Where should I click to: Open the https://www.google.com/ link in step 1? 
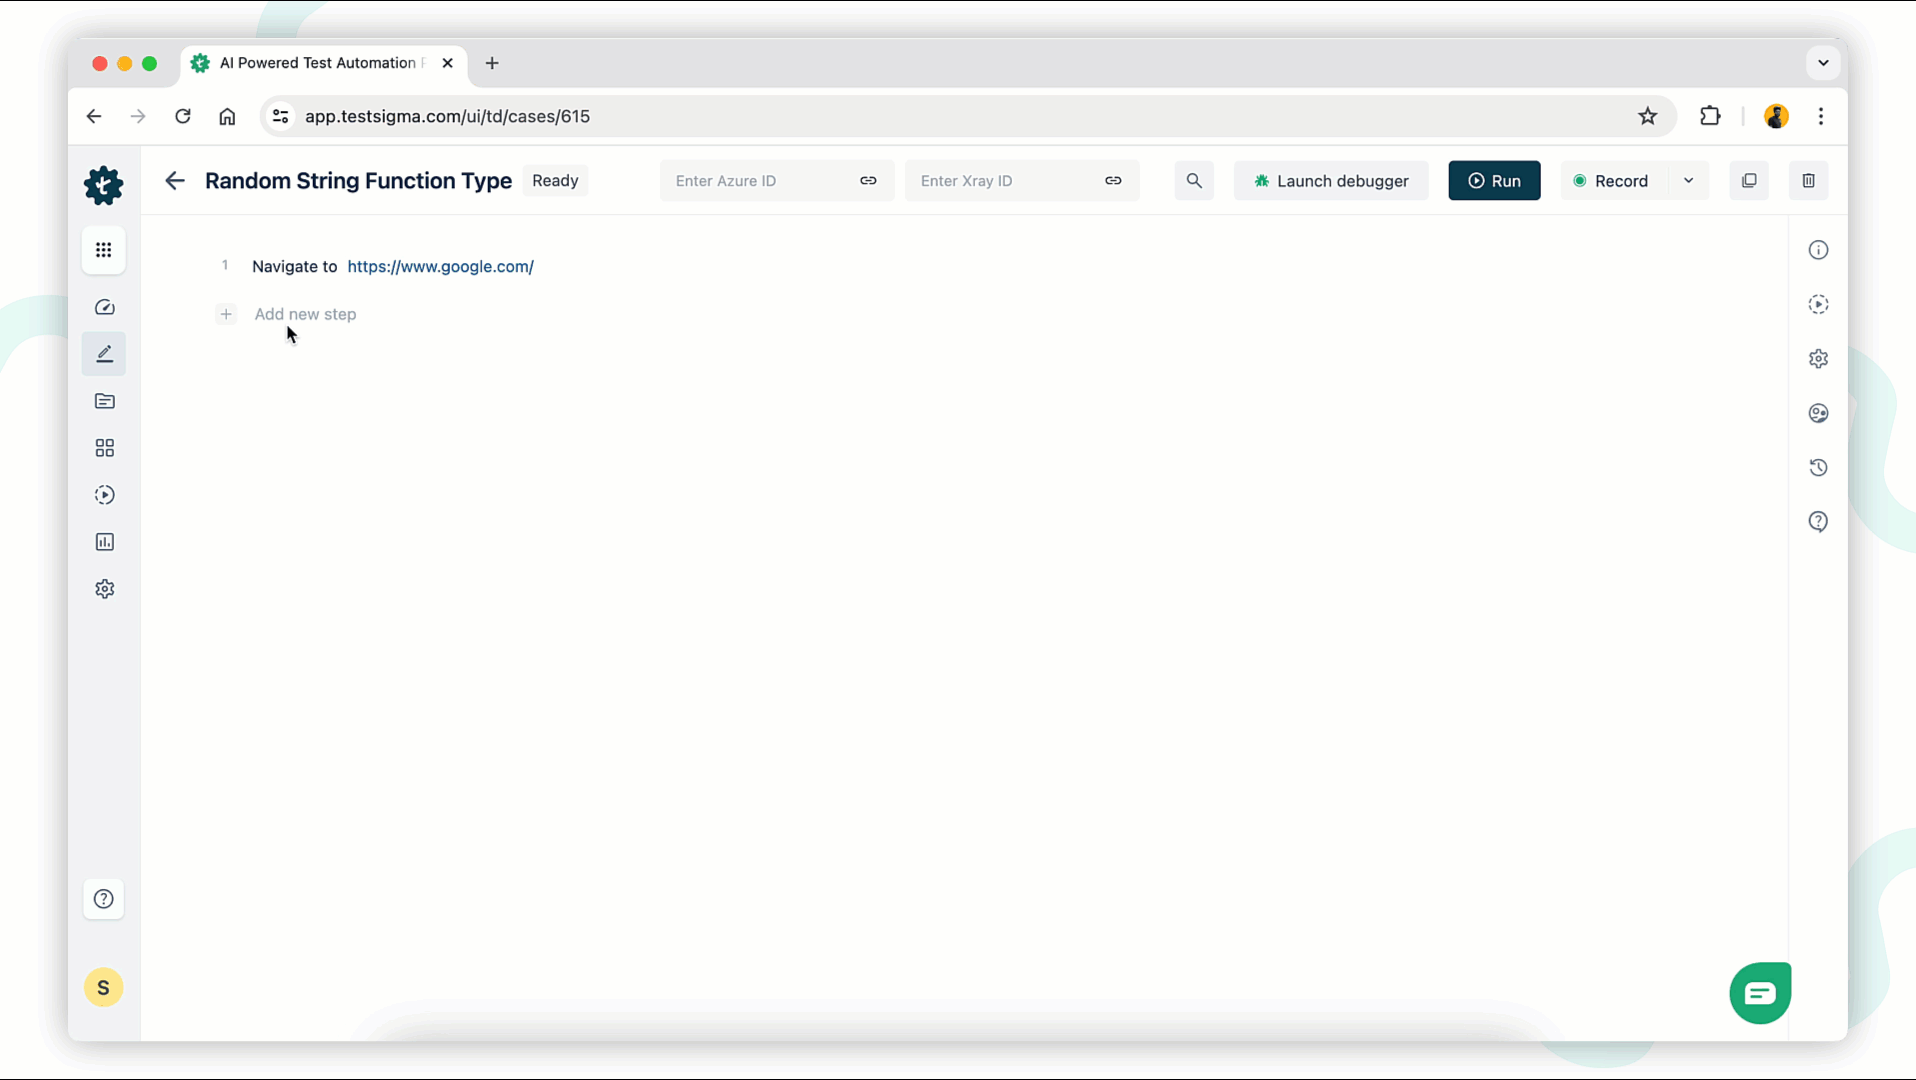(x=441, y=266)
